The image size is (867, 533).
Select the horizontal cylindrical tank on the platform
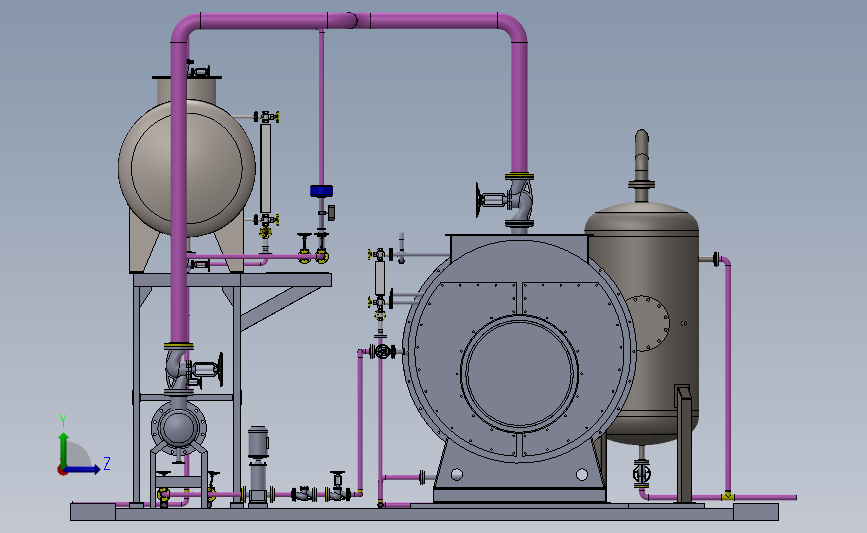tap(187, 168)
